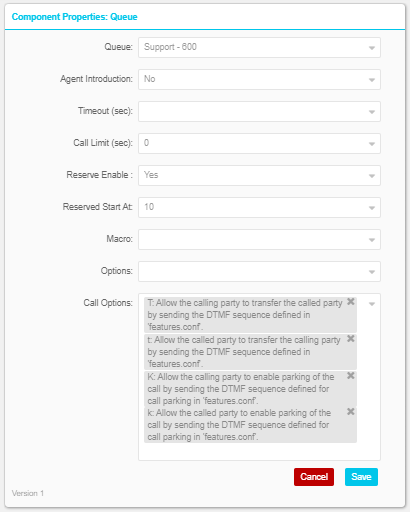Open the Queue dropdown arrow
The width and height of the screenshot is (410, 512).
click(372, 48)
